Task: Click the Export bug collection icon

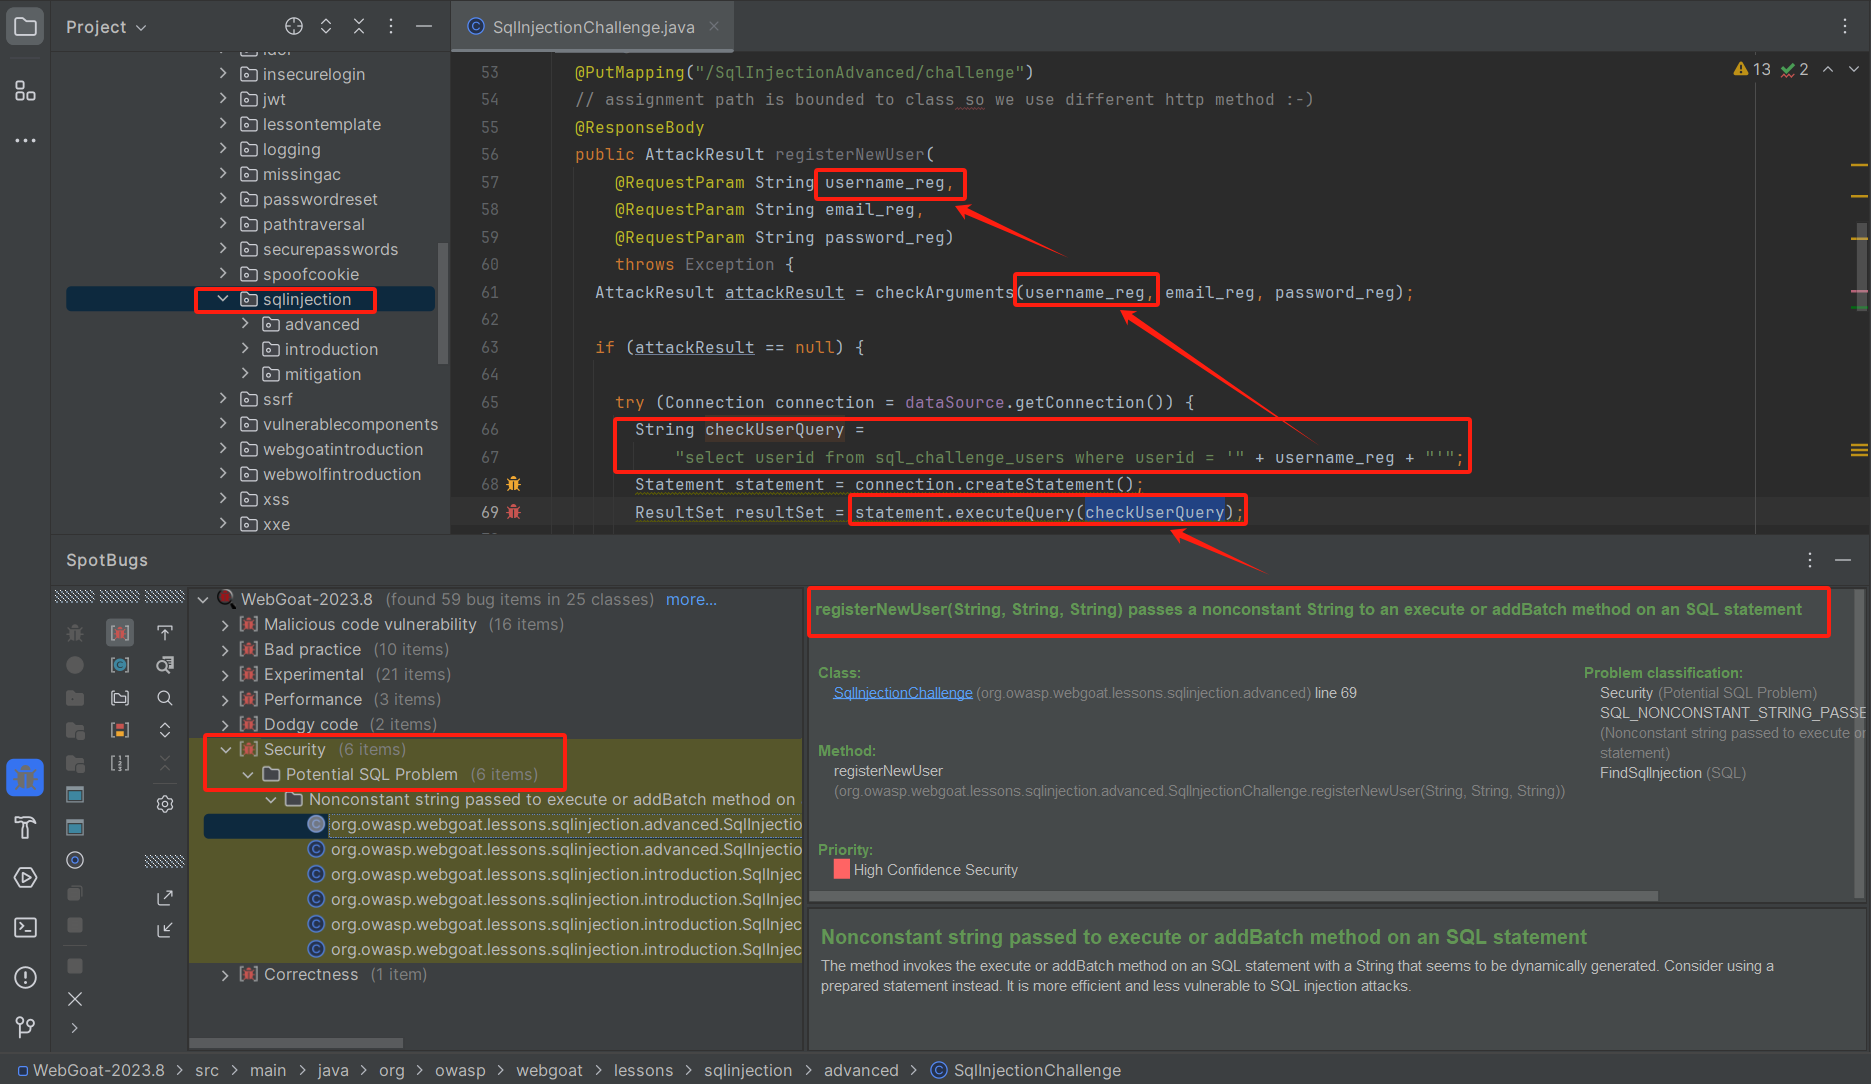Action: [165, 897]
